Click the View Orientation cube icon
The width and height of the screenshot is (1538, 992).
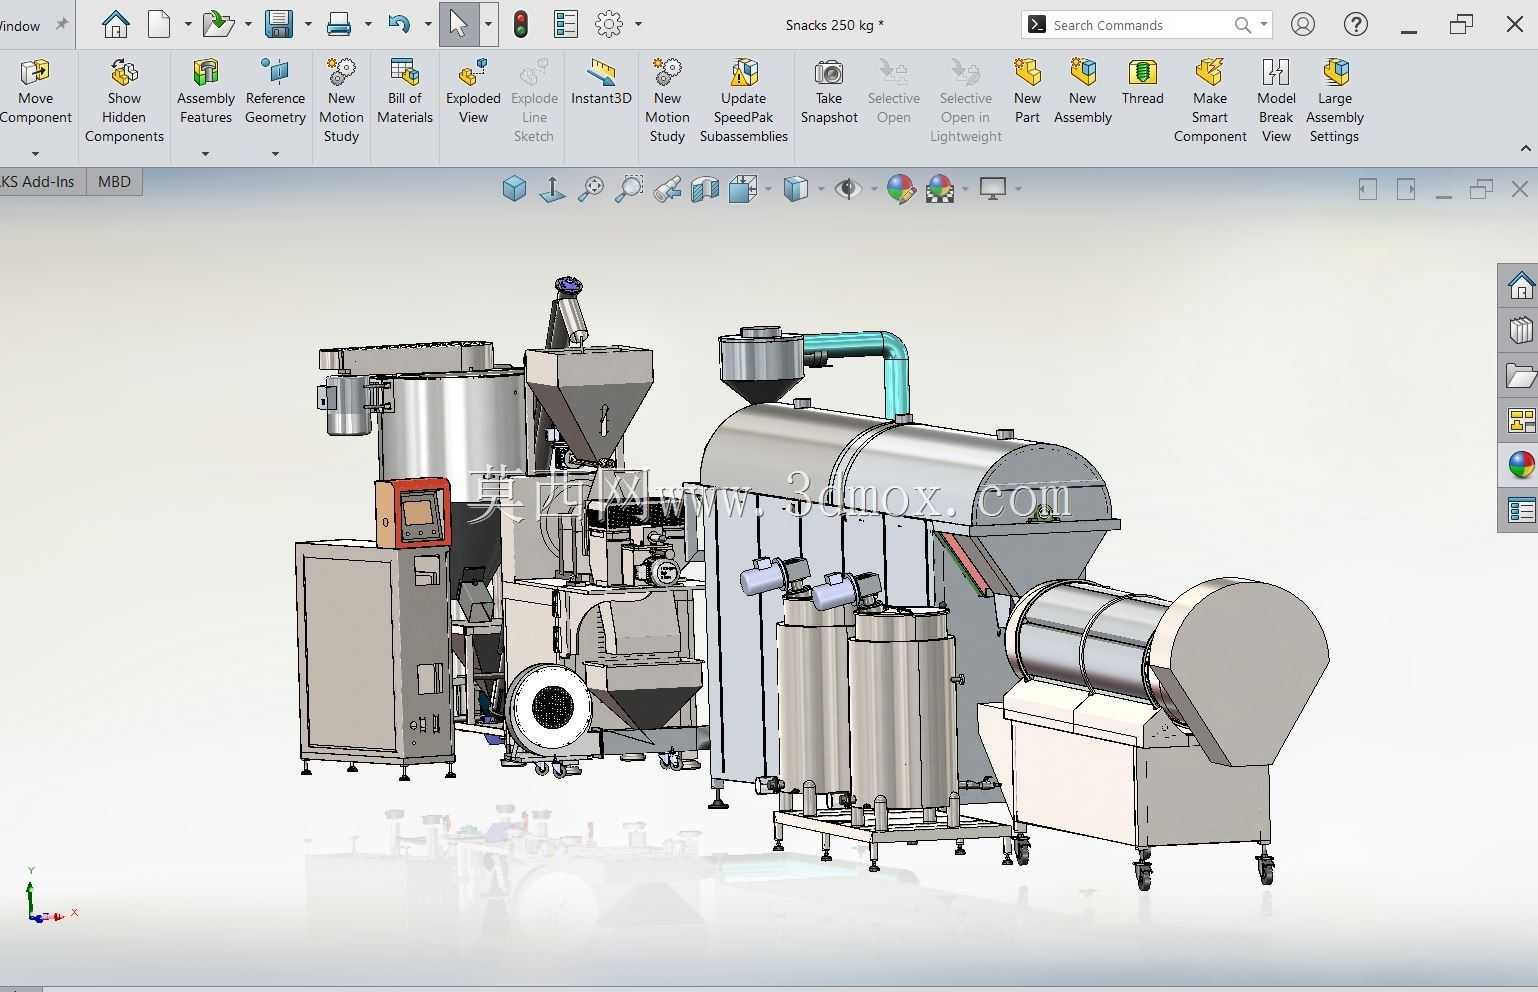pyautogui.click(x=514, y=188)
